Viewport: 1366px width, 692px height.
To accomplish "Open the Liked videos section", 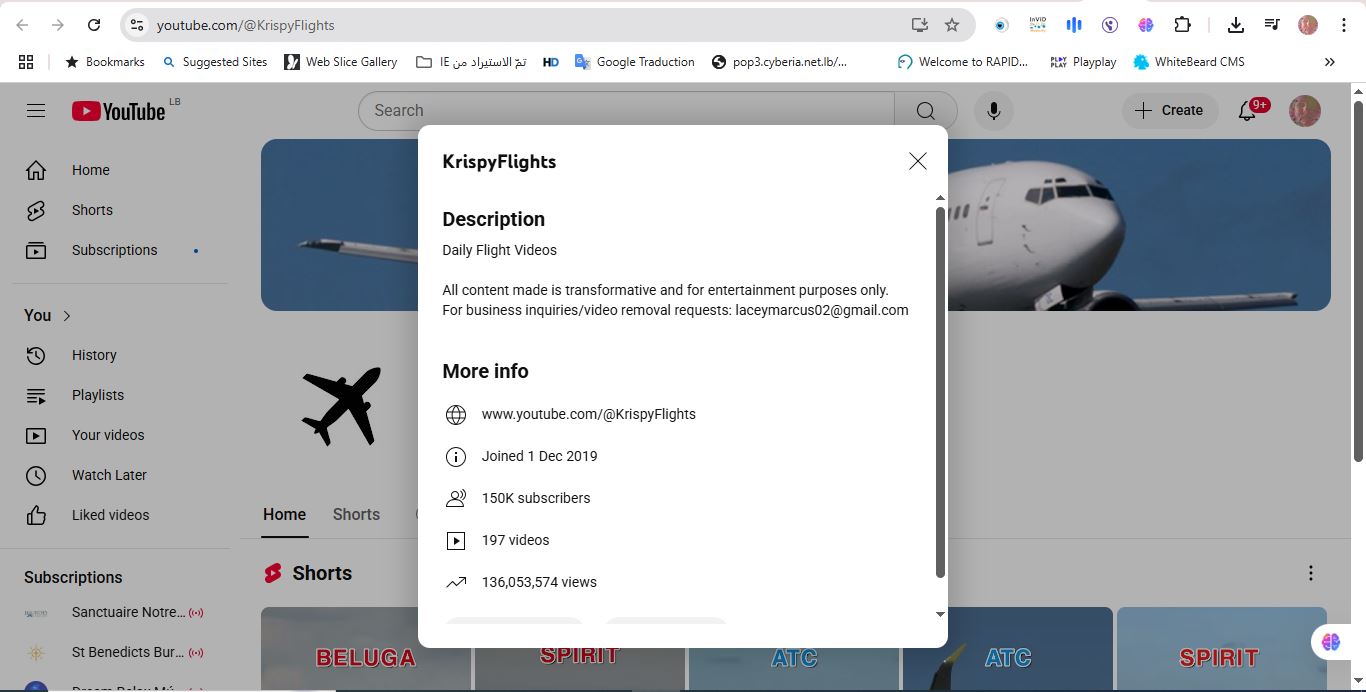I will tap(110, 515).
